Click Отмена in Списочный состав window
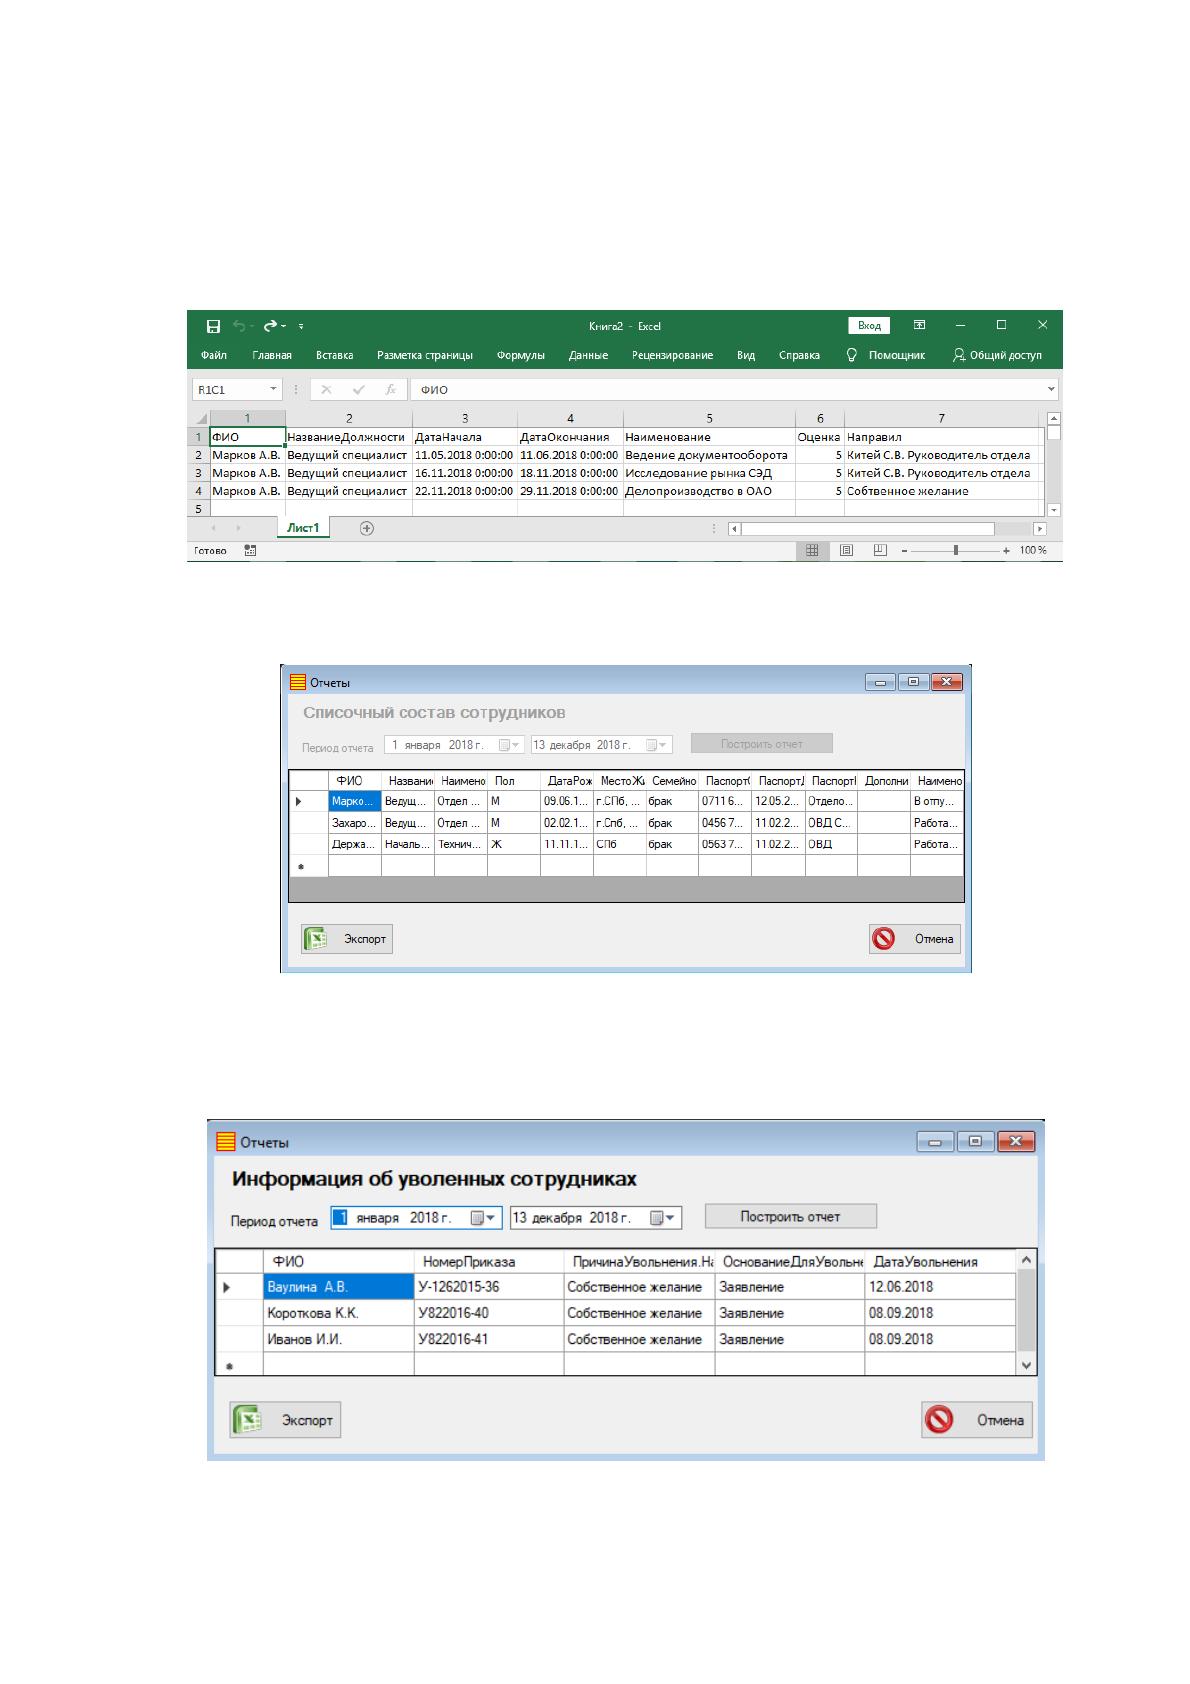The image size is (1190, 1684). pyautogui.click(x=914, y=939)
